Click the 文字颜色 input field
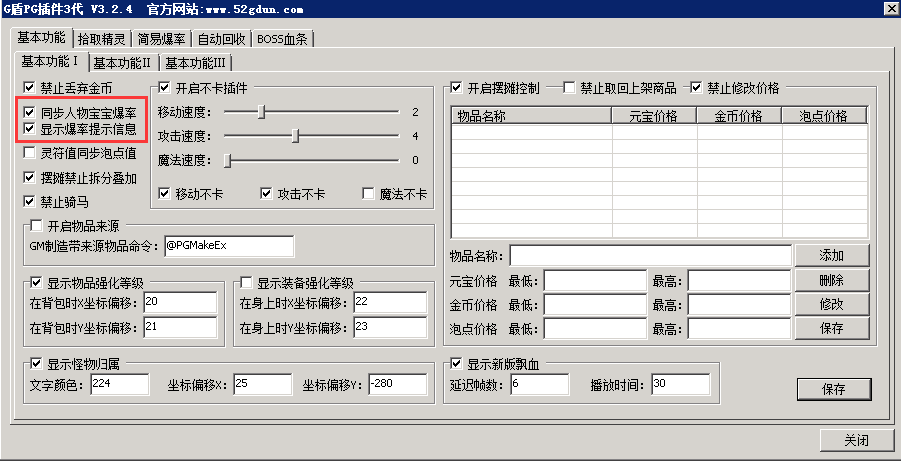The image size is (901, 461). click(x=120, y=384)
